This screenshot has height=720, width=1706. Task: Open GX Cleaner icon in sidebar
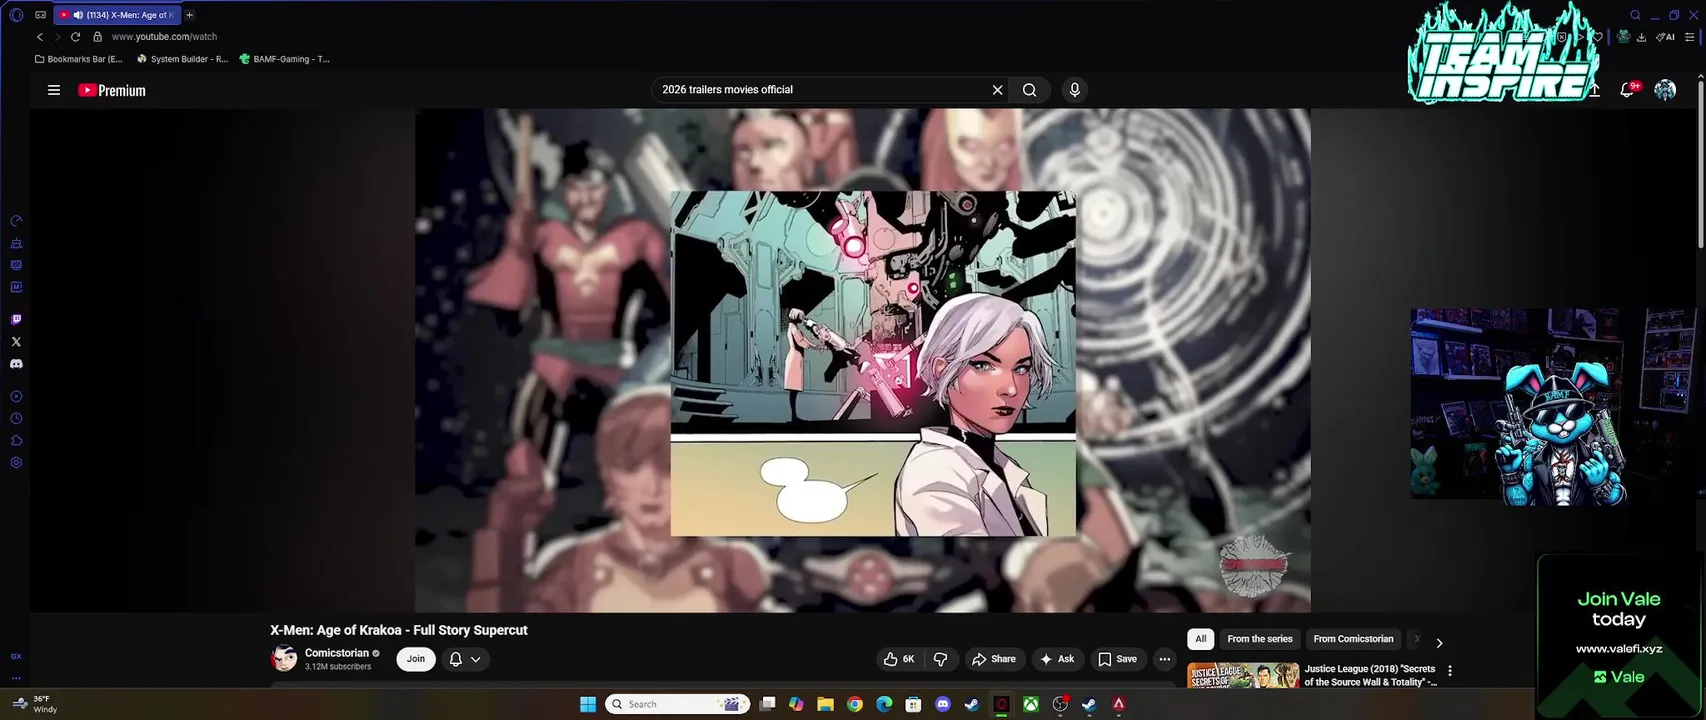16,243
